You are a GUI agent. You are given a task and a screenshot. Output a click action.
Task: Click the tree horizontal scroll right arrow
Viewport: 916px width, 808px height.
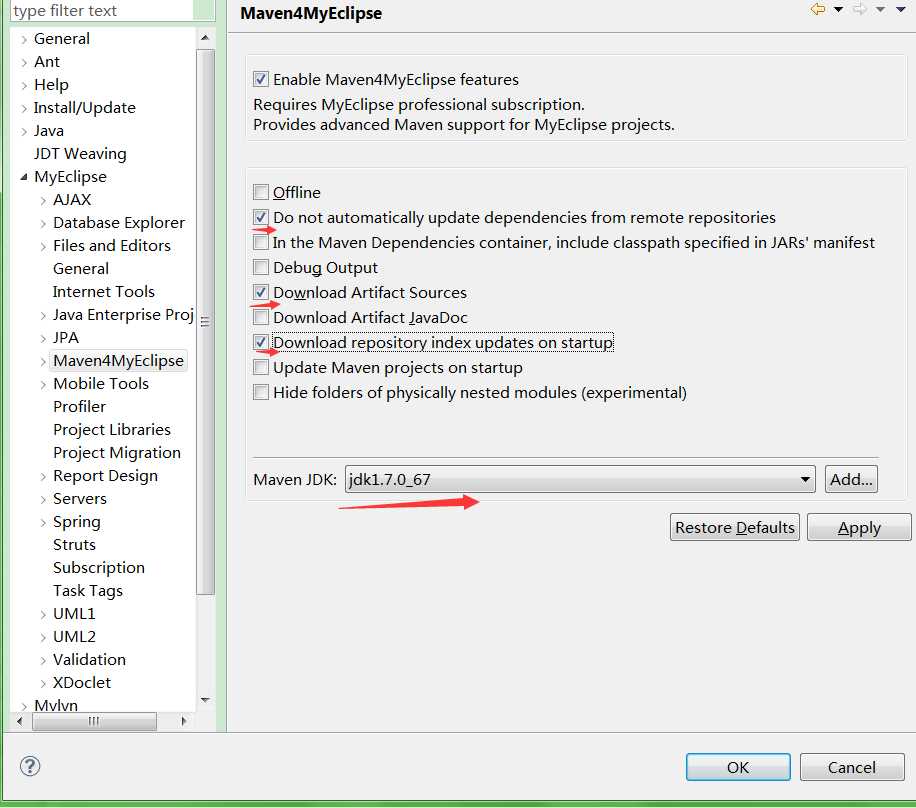click(x=183, y=721)
